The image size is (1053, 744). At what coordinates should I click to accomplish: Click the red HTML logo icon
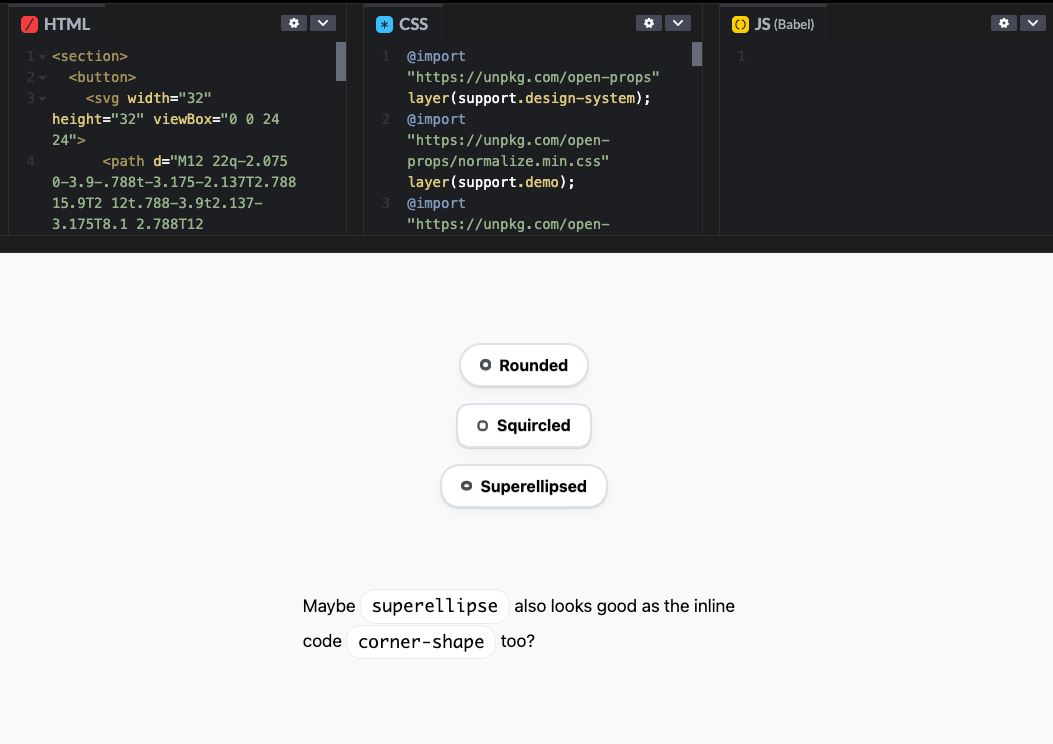pos(29,24)
